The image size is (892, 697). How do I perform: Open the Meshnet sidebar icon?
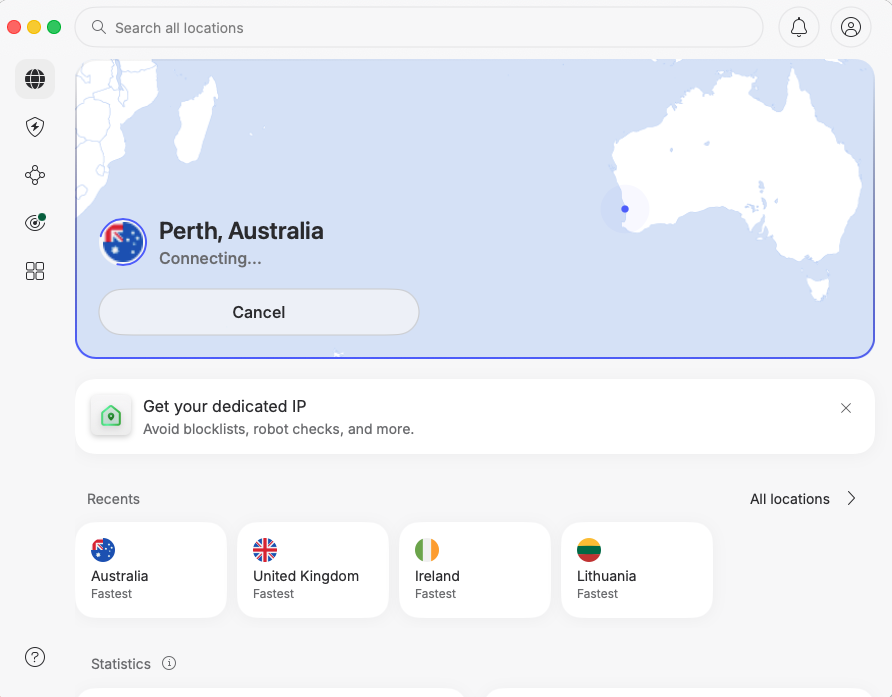coord(35,175)
